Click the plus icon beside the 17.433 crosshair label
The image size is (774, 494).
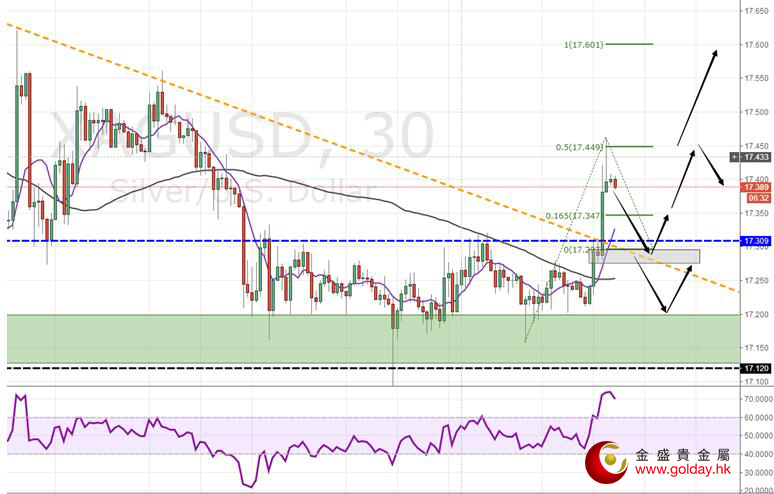(x=735, y=157)
